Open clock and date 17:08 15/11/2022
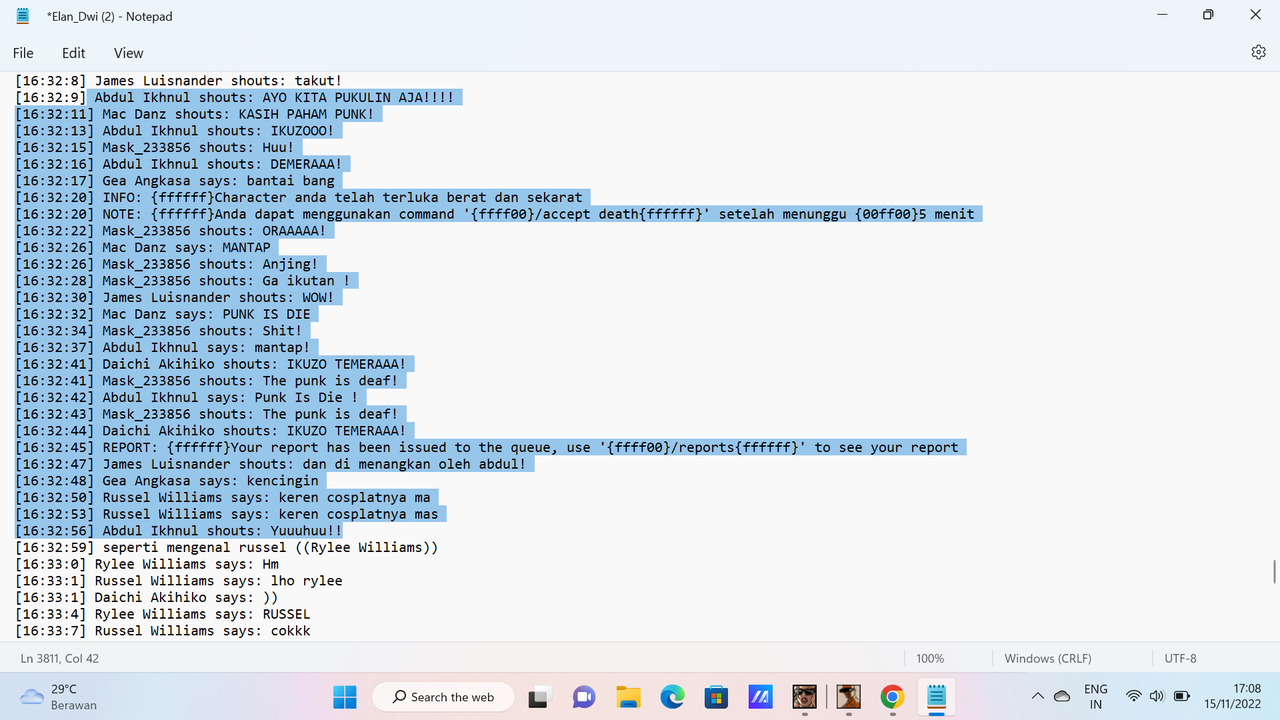This screenshot has width=1280, height=720. (x=1234, y=696)
